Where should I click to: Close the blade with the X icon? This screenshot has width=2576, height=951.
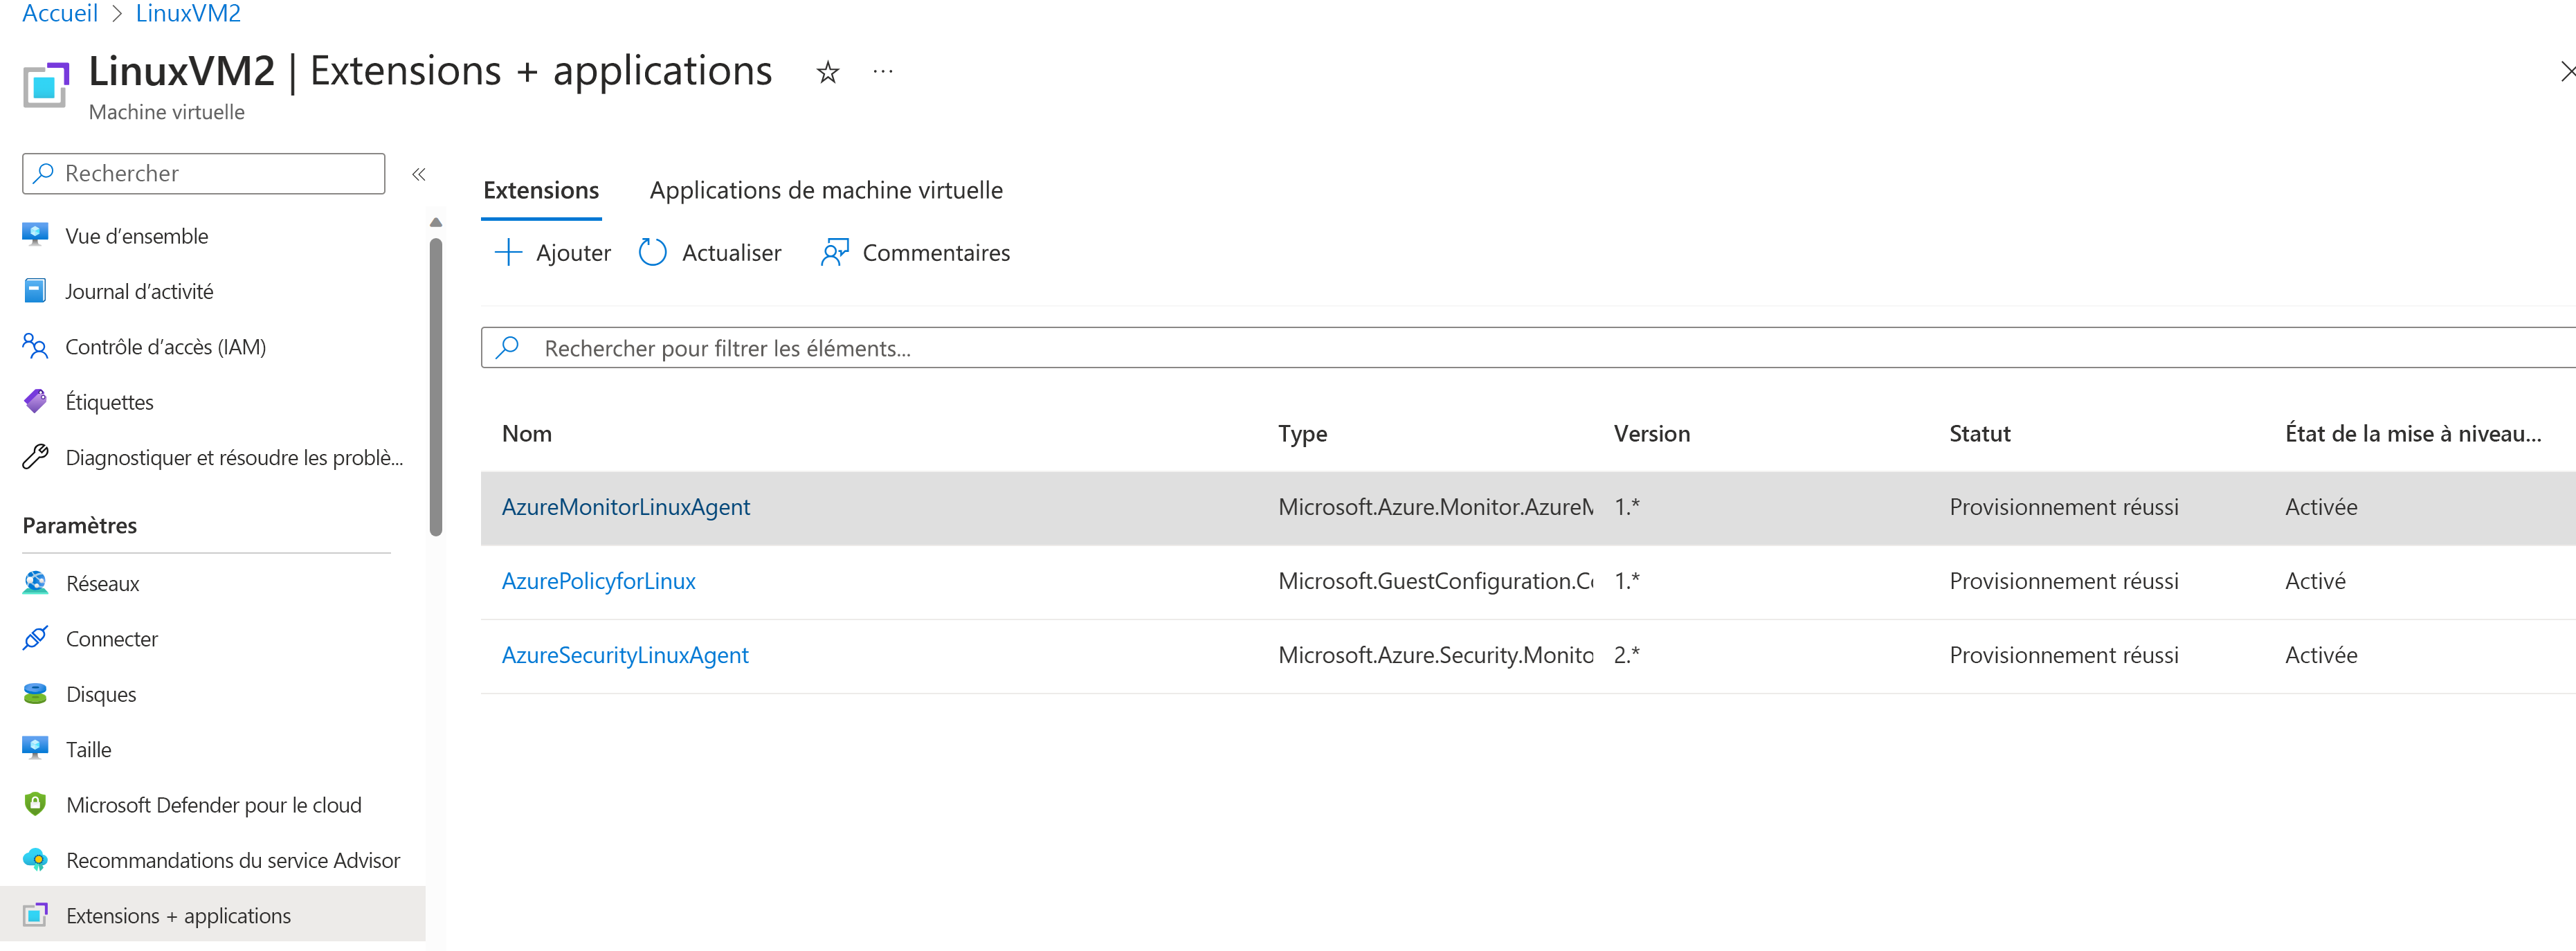(x=2566, y=71)
